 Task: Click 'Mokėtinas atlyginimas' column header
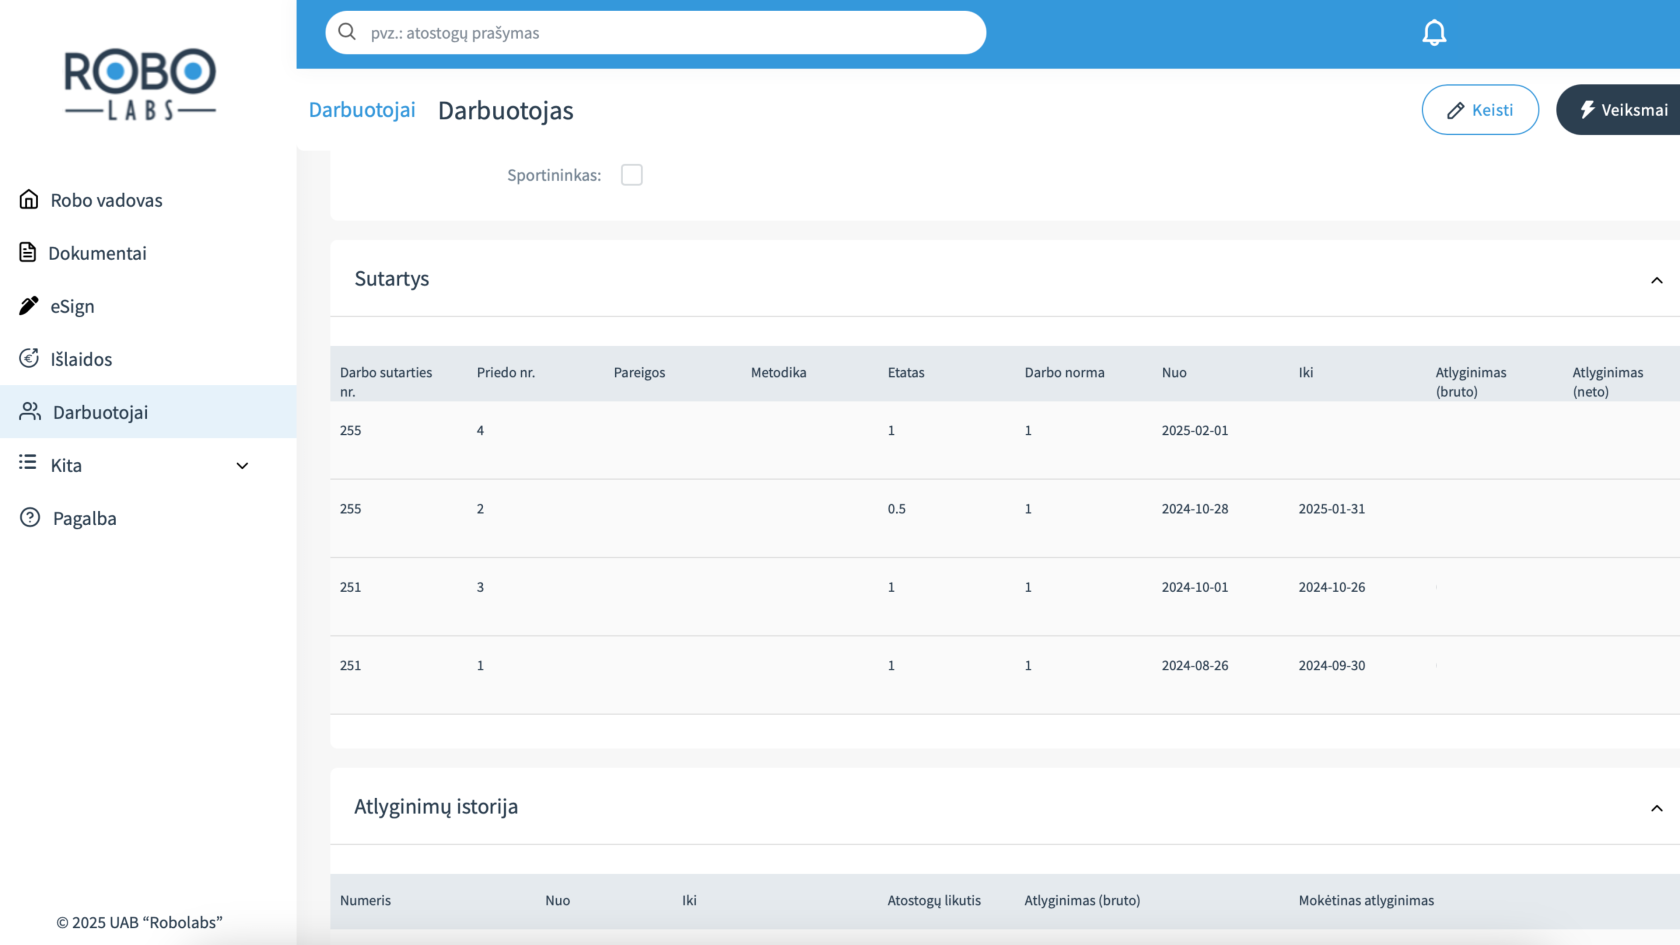coord(1367,901)
